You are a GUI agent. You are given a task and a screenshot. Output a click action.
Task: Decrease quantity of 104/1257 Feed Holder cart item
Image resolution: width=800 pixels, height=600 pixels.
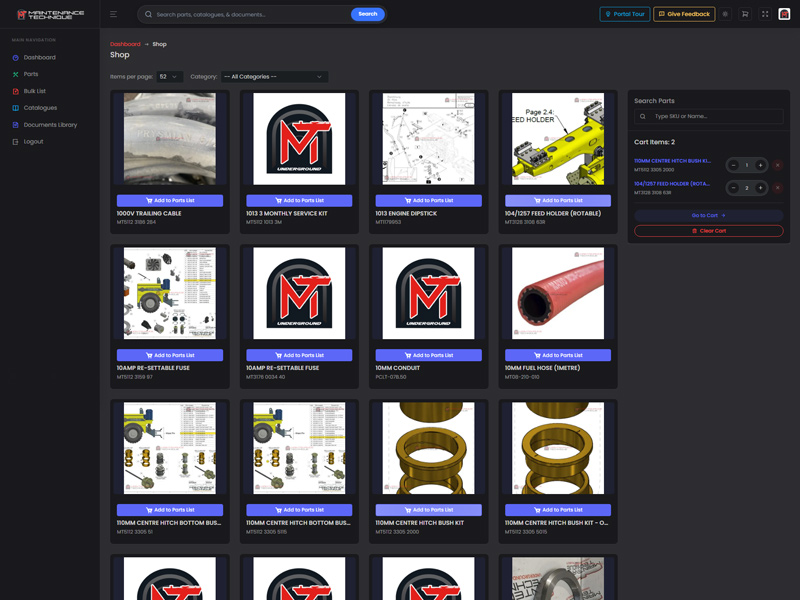pyautogui.click(x=734, y=188)
